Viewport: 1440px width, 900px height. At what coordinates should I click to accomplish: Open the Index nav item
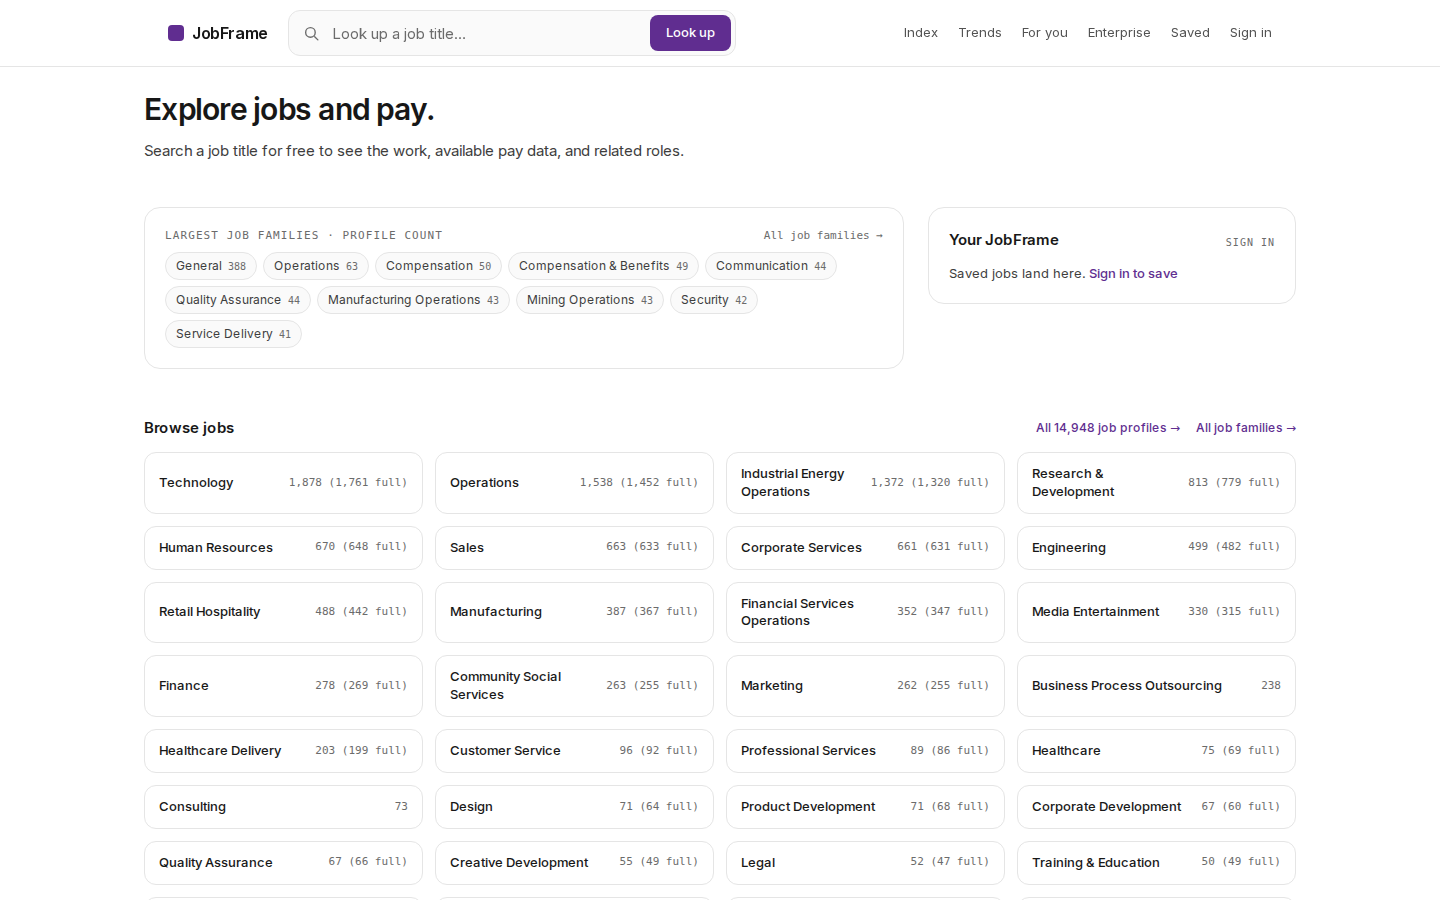click(x=921, y=33)
